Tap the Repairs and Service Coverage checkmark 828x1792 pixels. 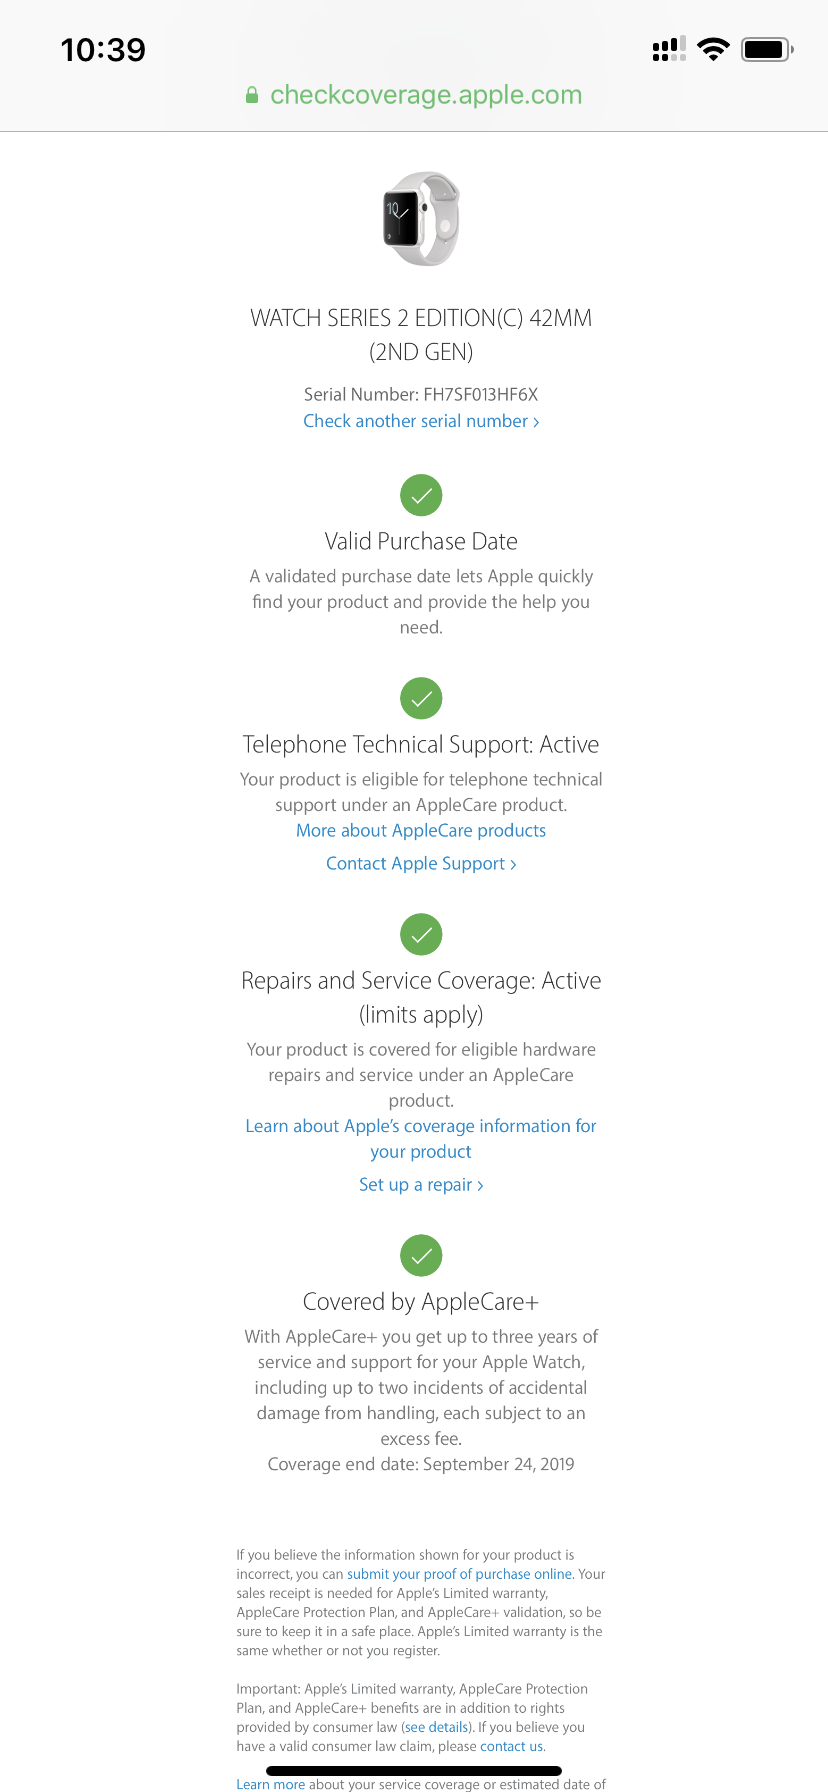point(421,934)
